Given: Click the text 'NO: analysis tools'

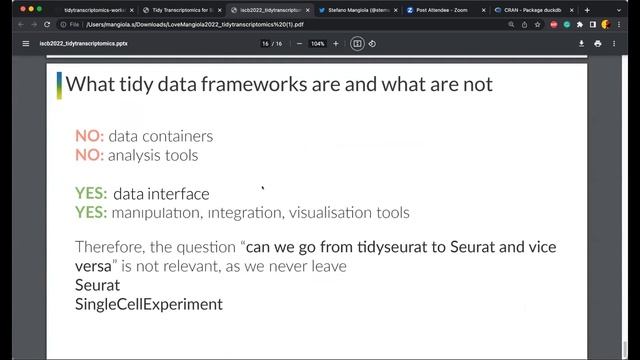Looking at the screenshot, I should (137, 155).
